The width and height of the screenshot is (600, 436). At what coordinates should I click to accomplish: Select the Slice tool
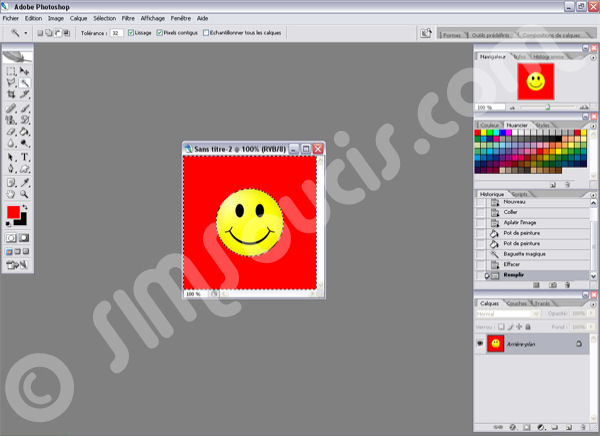(24, 94)
